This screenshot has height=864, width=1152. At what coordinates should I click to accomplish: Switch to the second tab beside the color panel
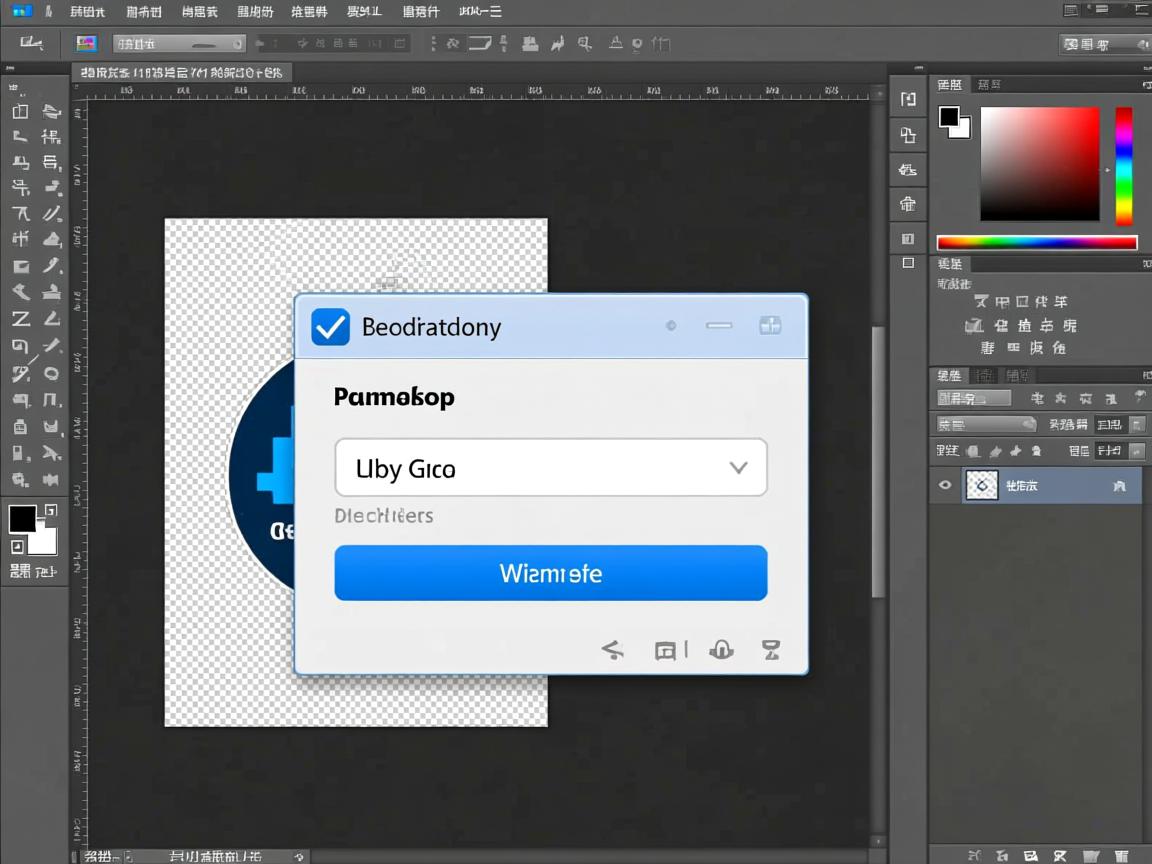click(x=989, y=84)
